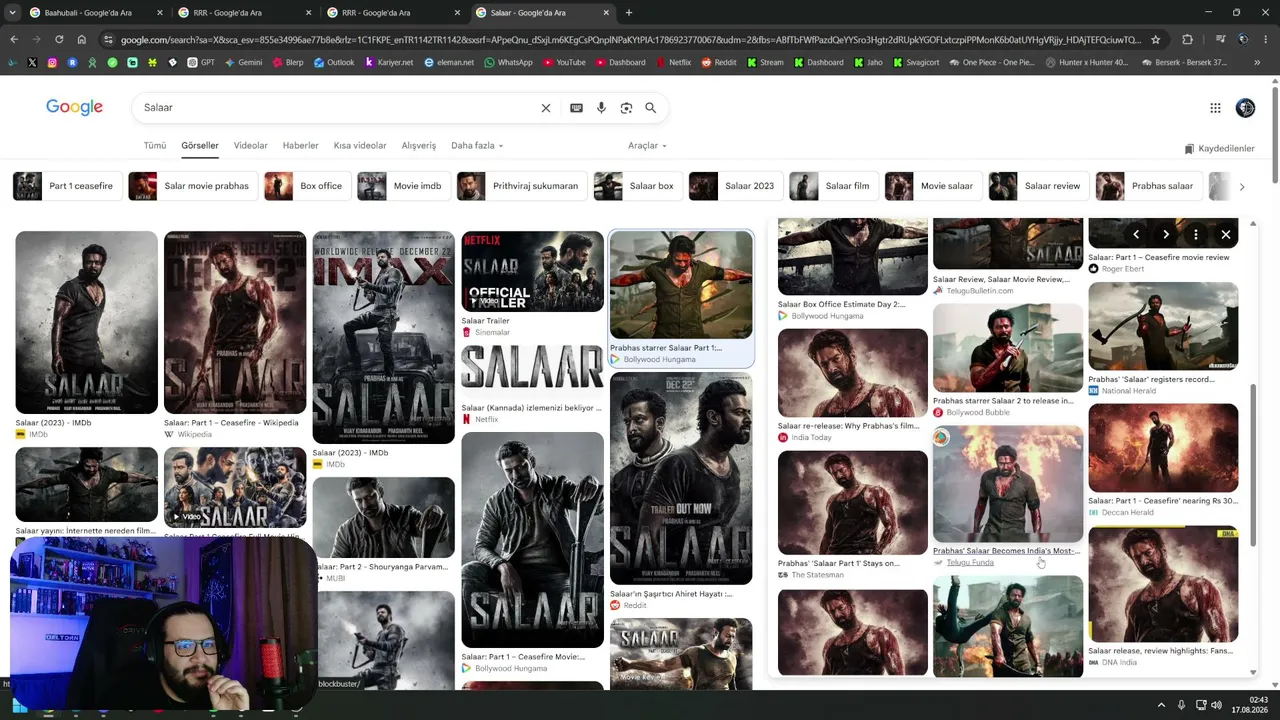Open preview panel three-dot options
The width and height of the screenshot is (1280, 720).
pyautogui.click(x=1196, y=234)
